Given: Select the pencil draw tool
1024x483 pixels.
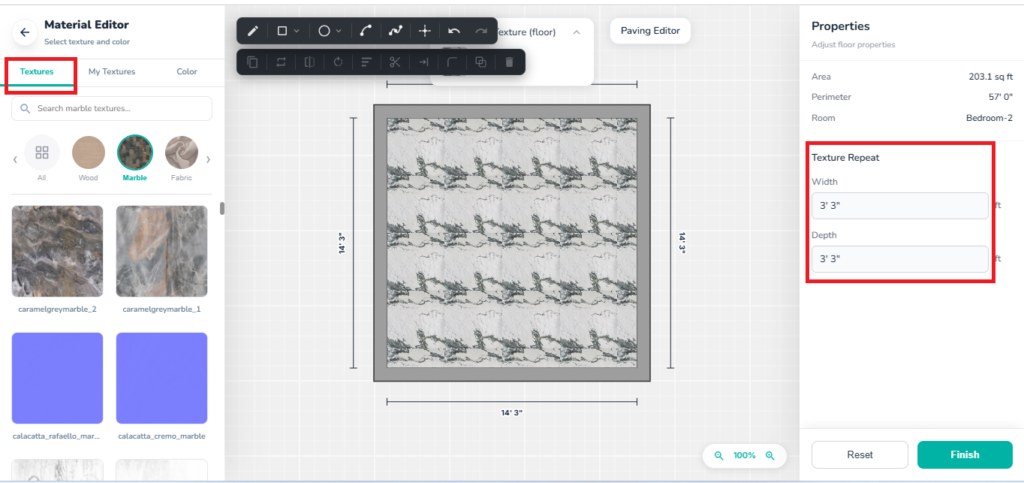Looking at the screenshot, I should (252, 31).
